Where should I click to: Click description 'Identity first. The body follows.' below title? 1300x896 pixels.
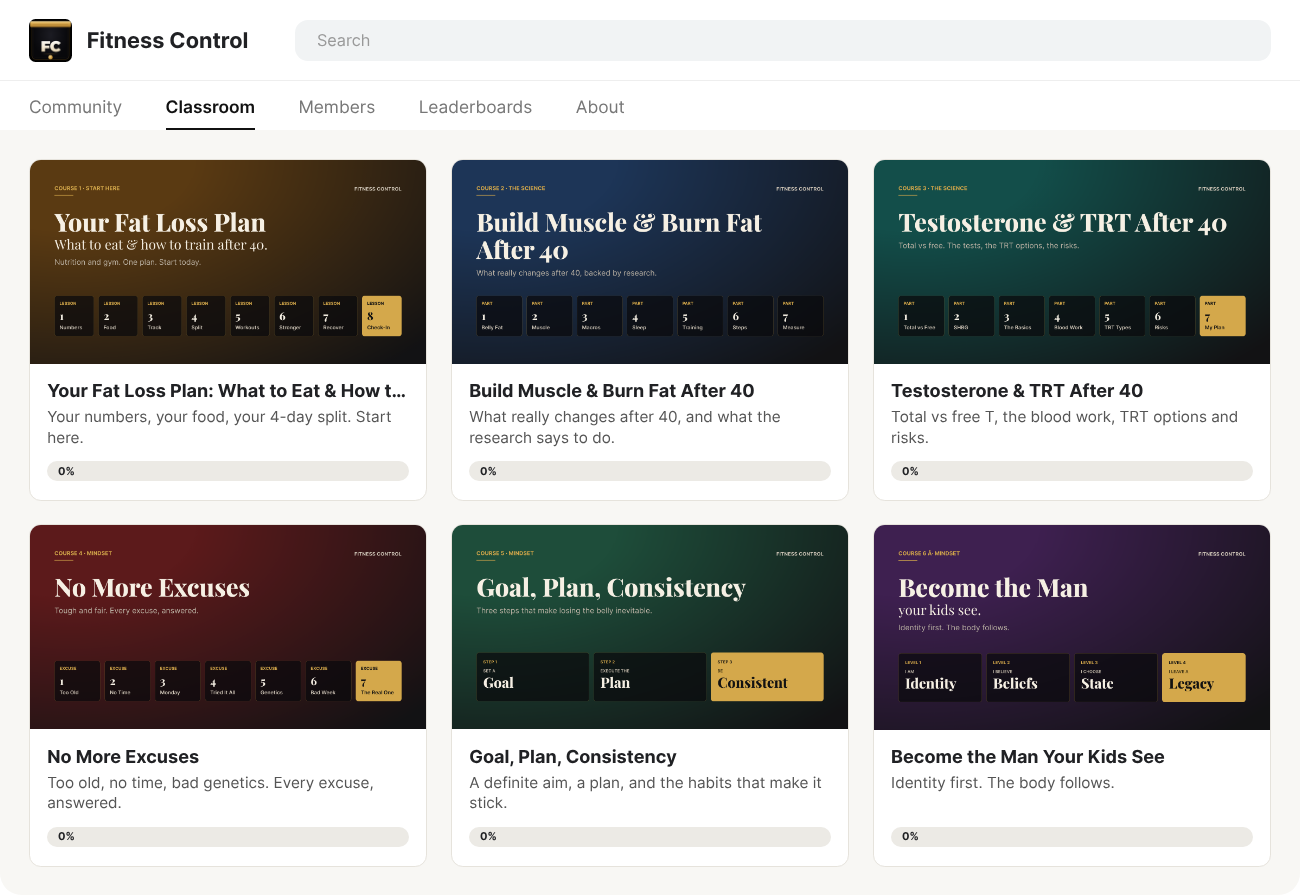click(1003, 783)
